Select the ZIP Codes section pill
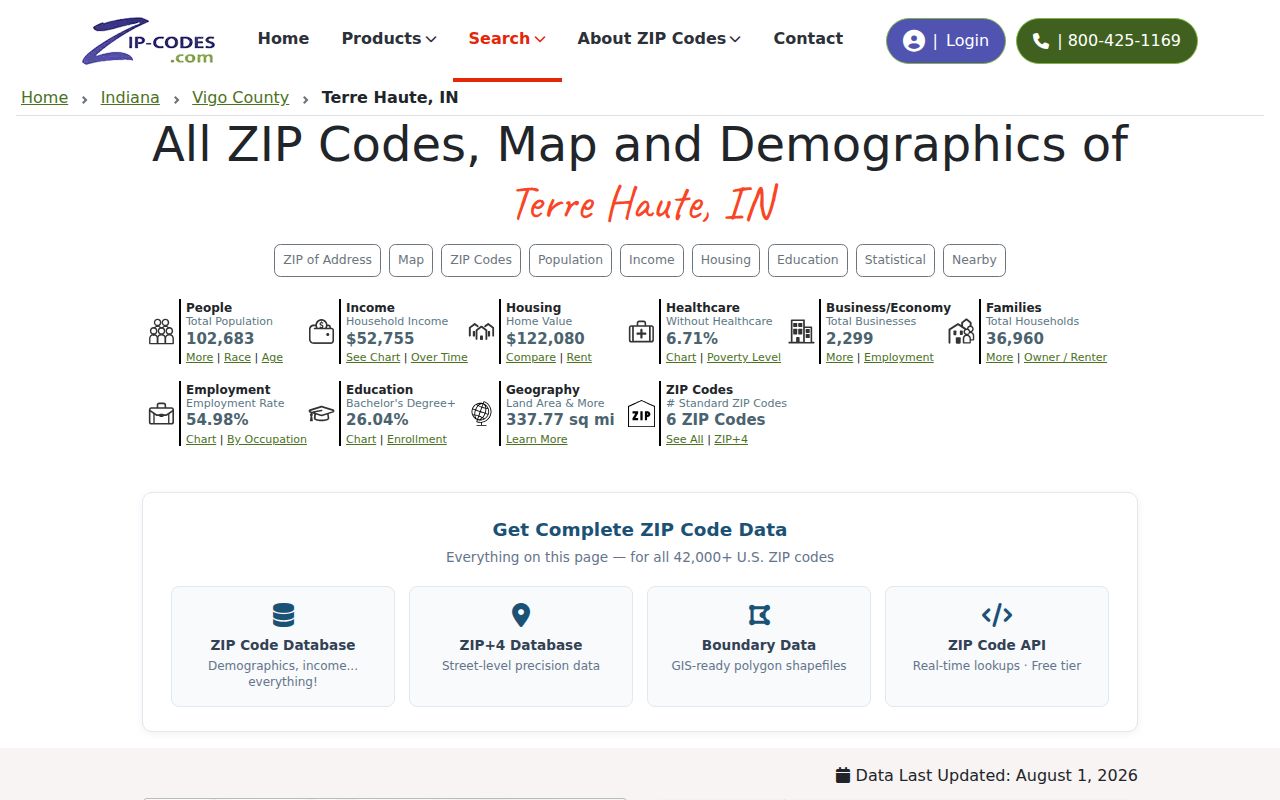The height and width of the screenshot is (800, 1280). (x=481, y=260)
